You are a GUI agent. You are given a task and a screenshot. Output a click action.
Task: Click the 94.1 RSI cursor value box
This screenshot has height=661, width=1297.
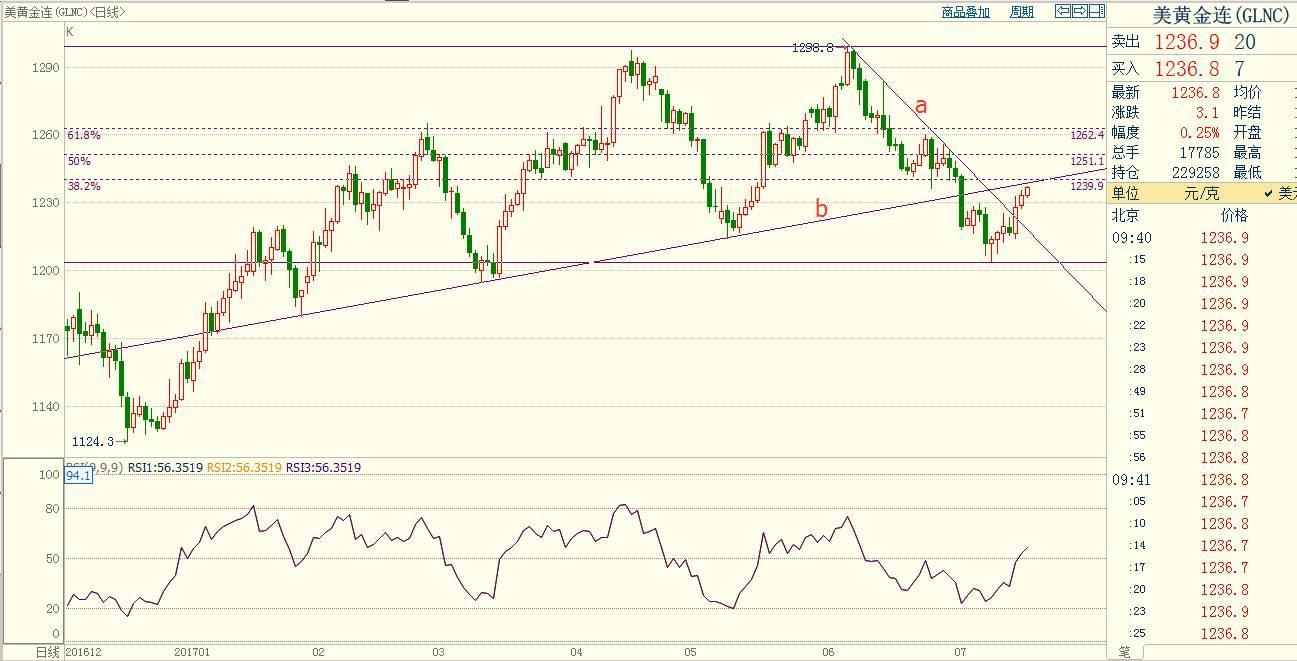click(x=78, y=476)
